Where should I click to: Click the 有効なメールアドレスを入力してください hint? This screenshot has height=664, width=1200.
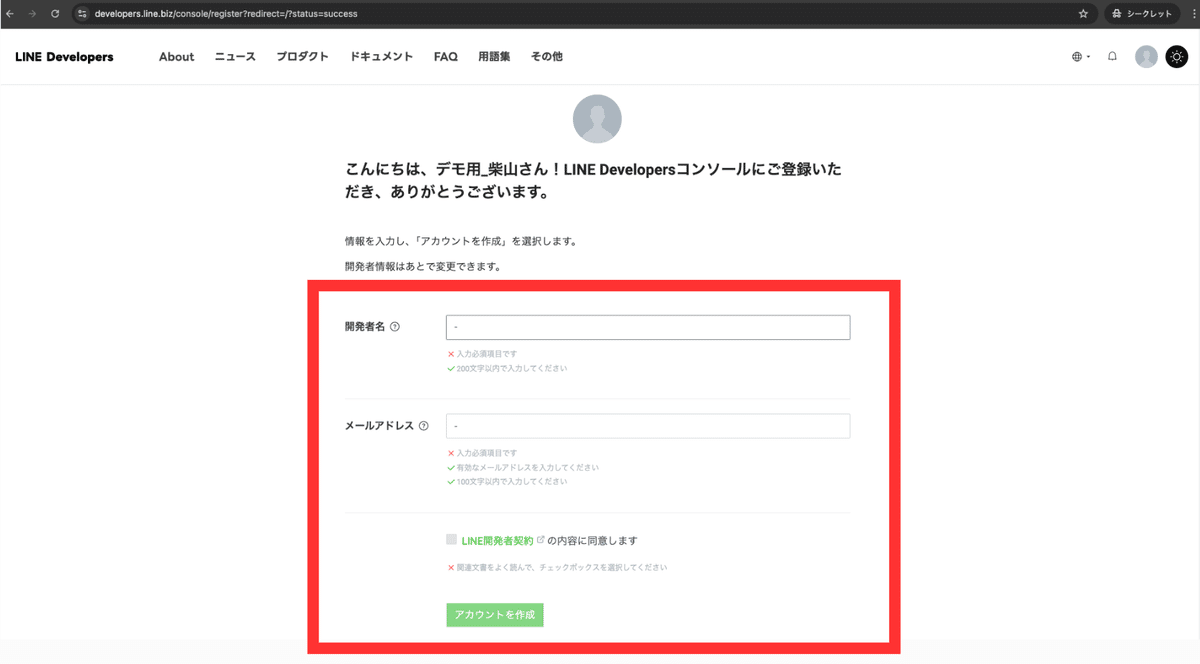pyautogui.click(x=527, y=467)
